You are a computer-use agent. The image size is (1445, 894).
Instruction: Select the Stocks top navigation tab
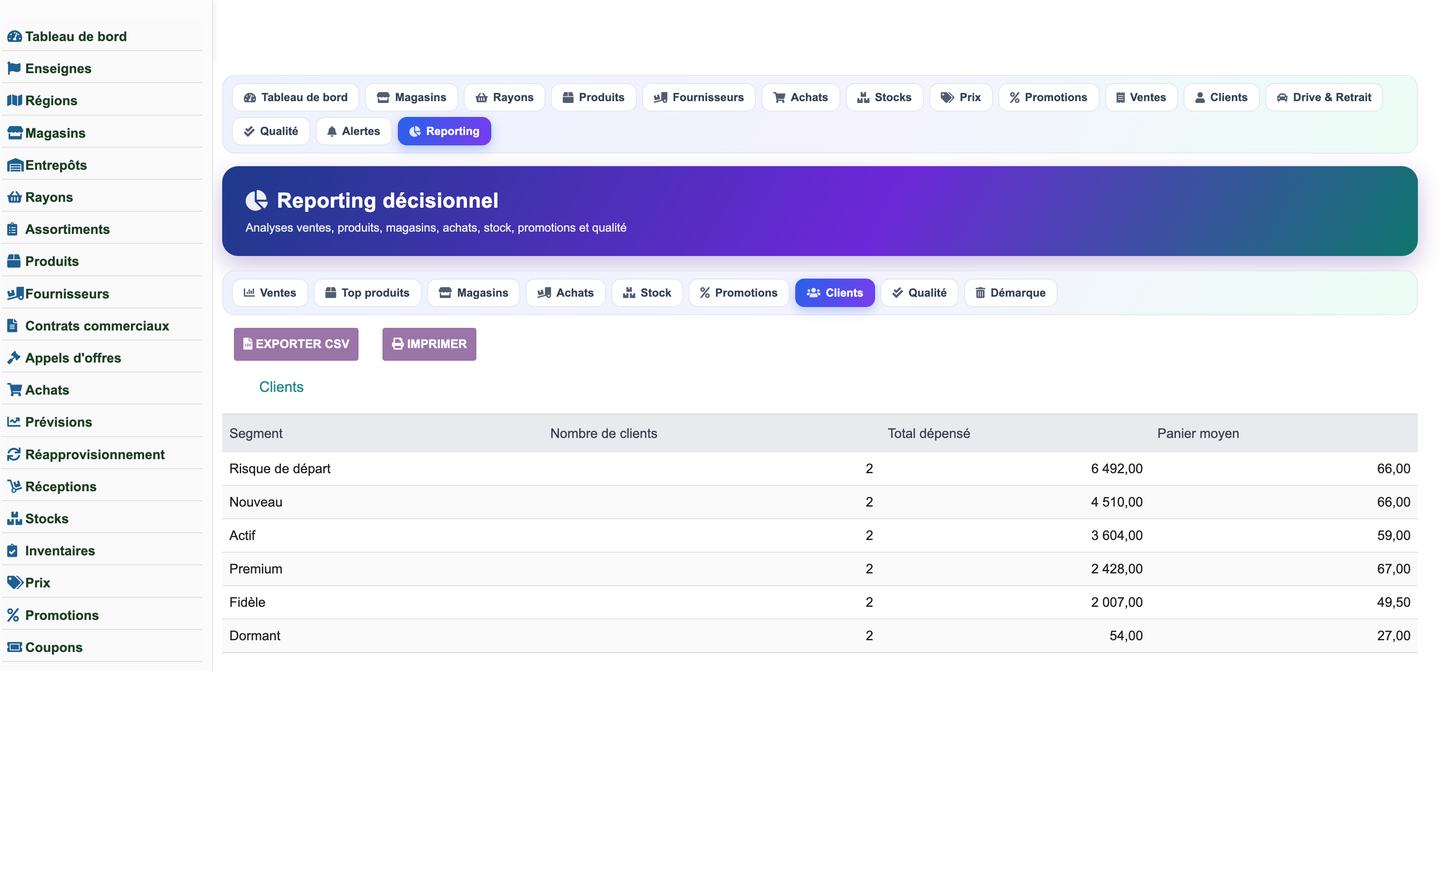point(885,98)
